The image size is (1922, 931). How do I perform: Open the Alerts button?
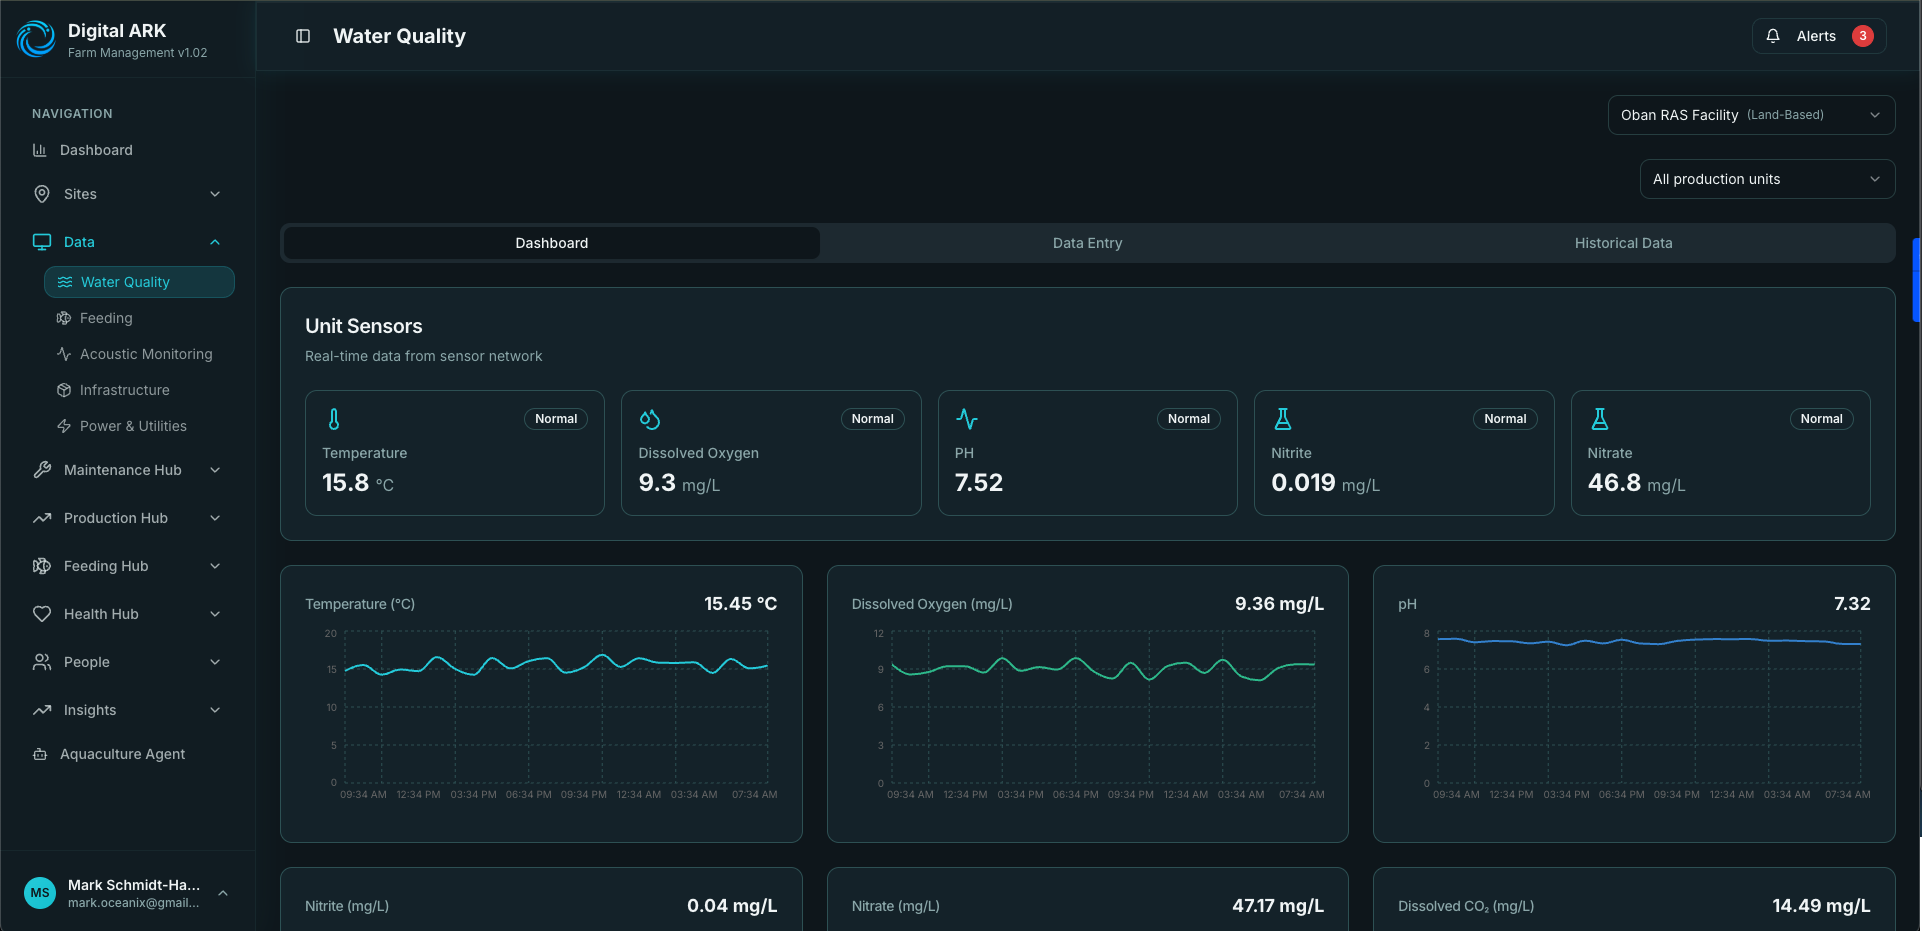coord(1819,36)
